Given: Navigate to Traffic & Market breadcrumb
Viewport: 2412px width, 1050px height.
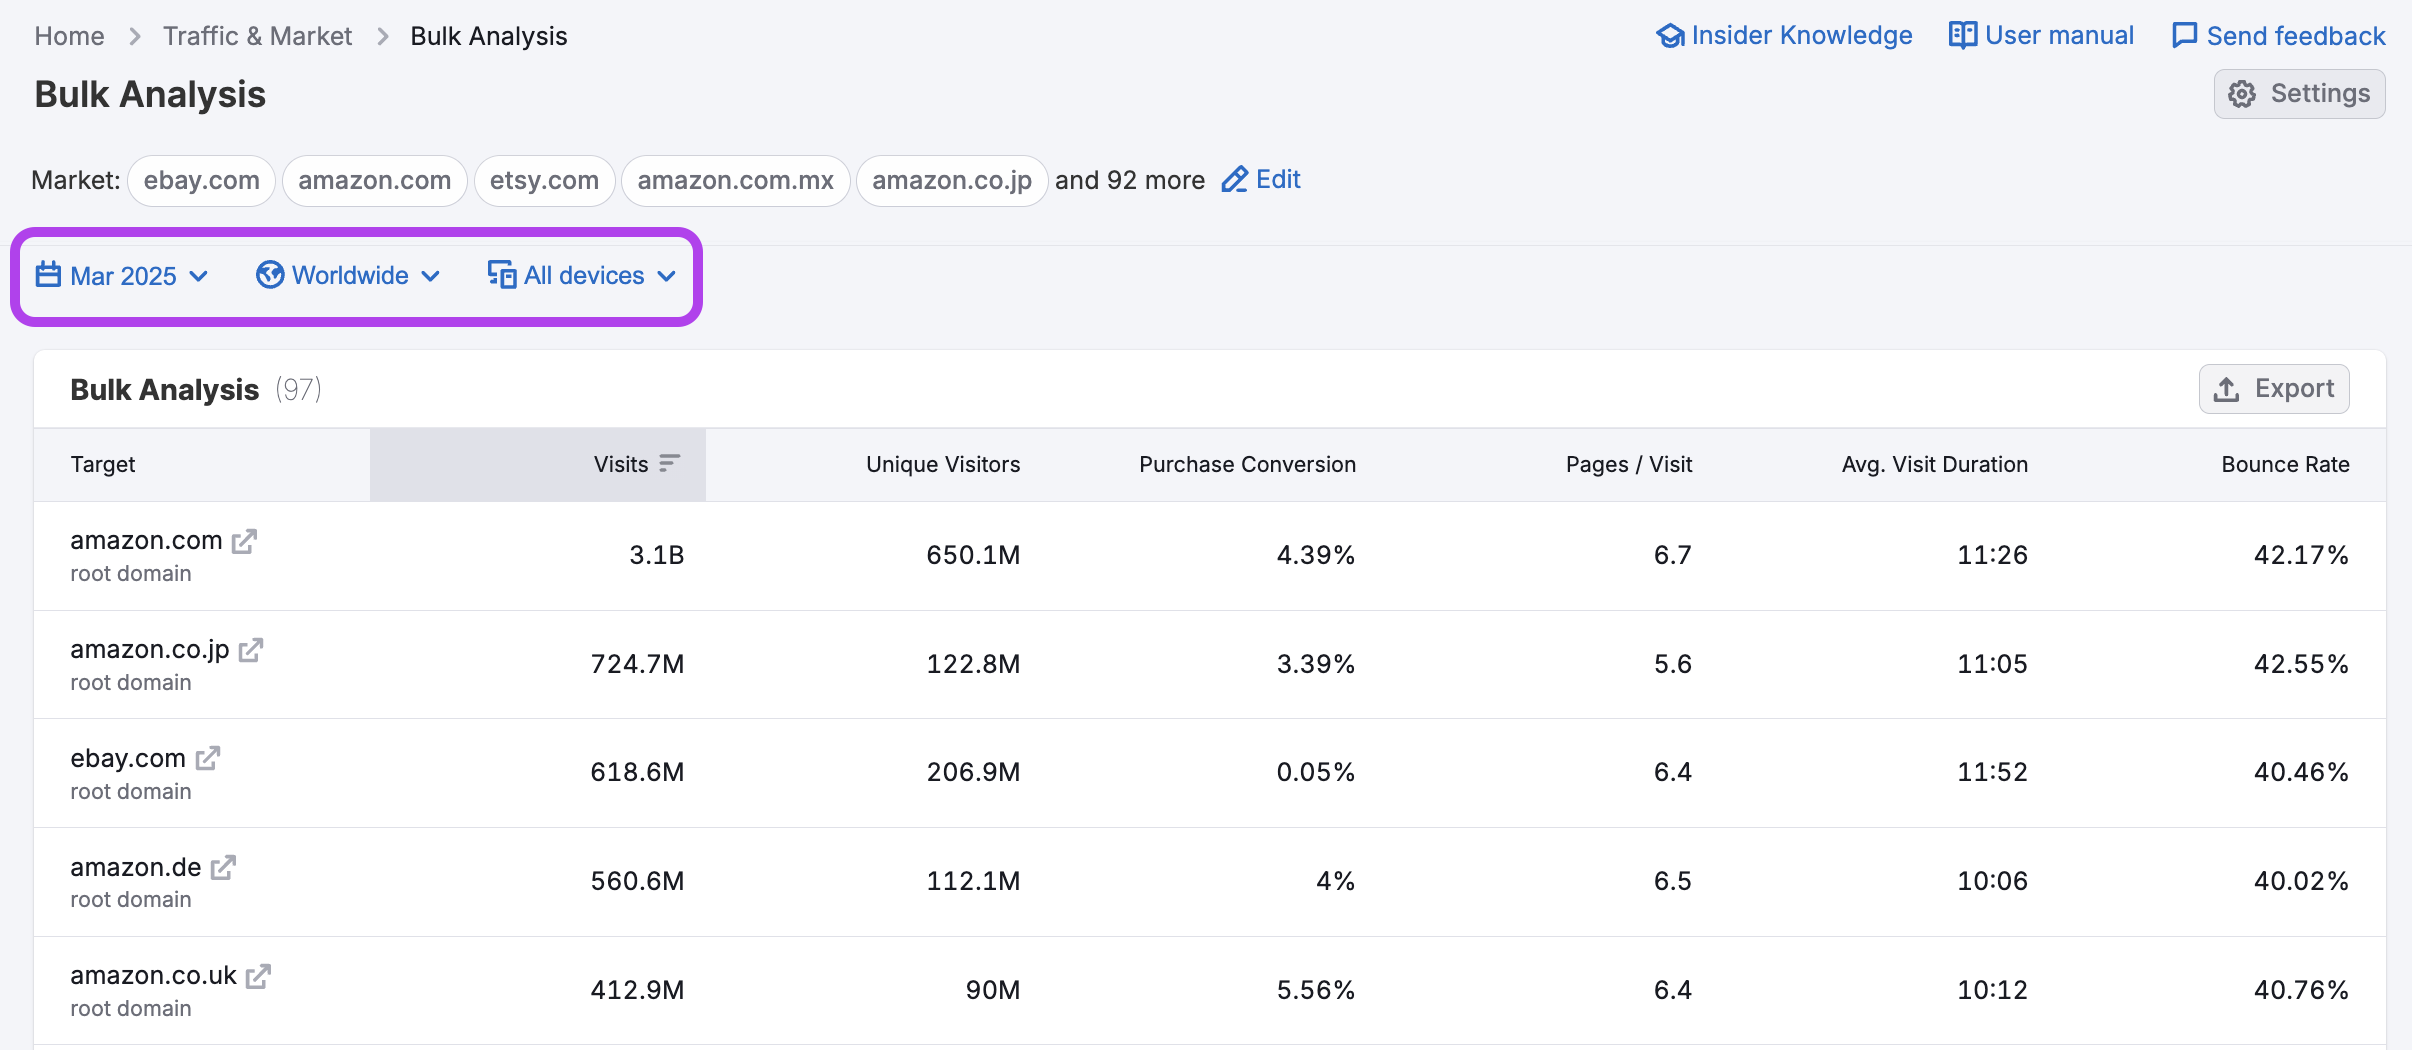Looking at the screenshot, I should 257,36.
